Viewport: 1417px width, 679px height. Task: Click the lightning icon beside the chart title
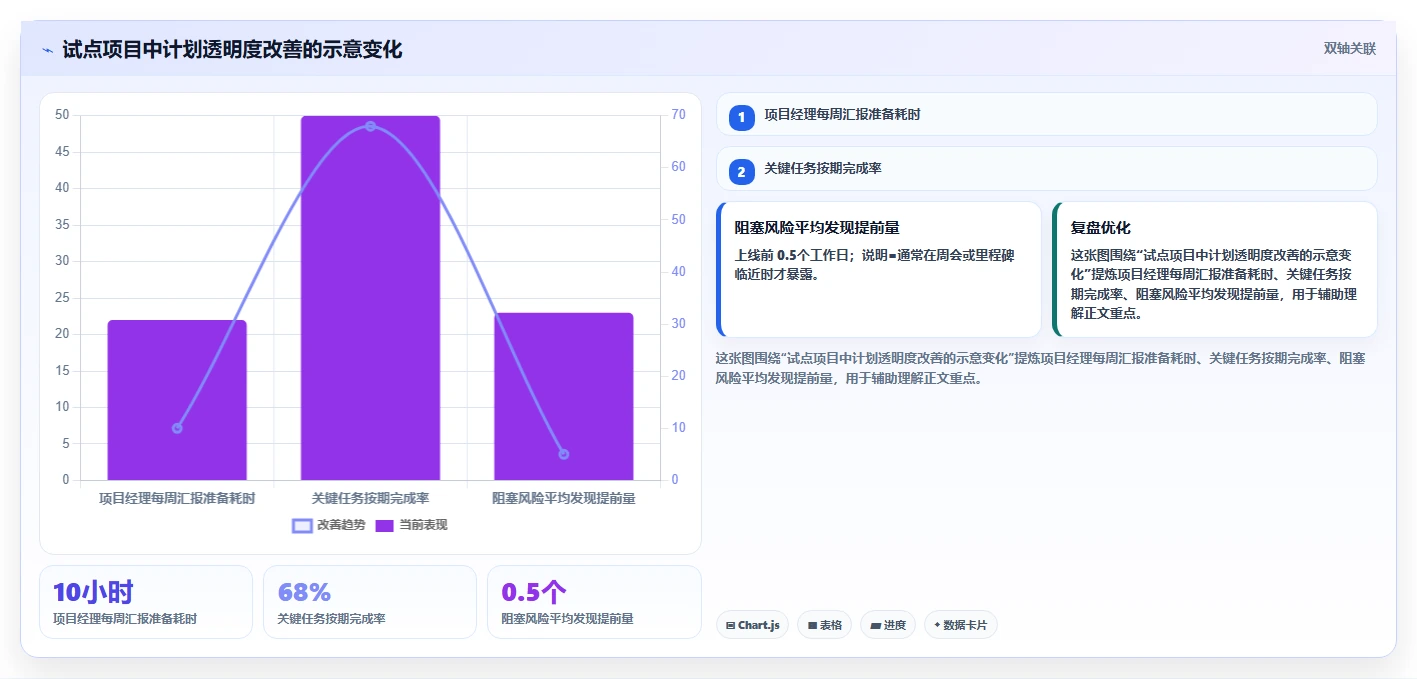48,50
